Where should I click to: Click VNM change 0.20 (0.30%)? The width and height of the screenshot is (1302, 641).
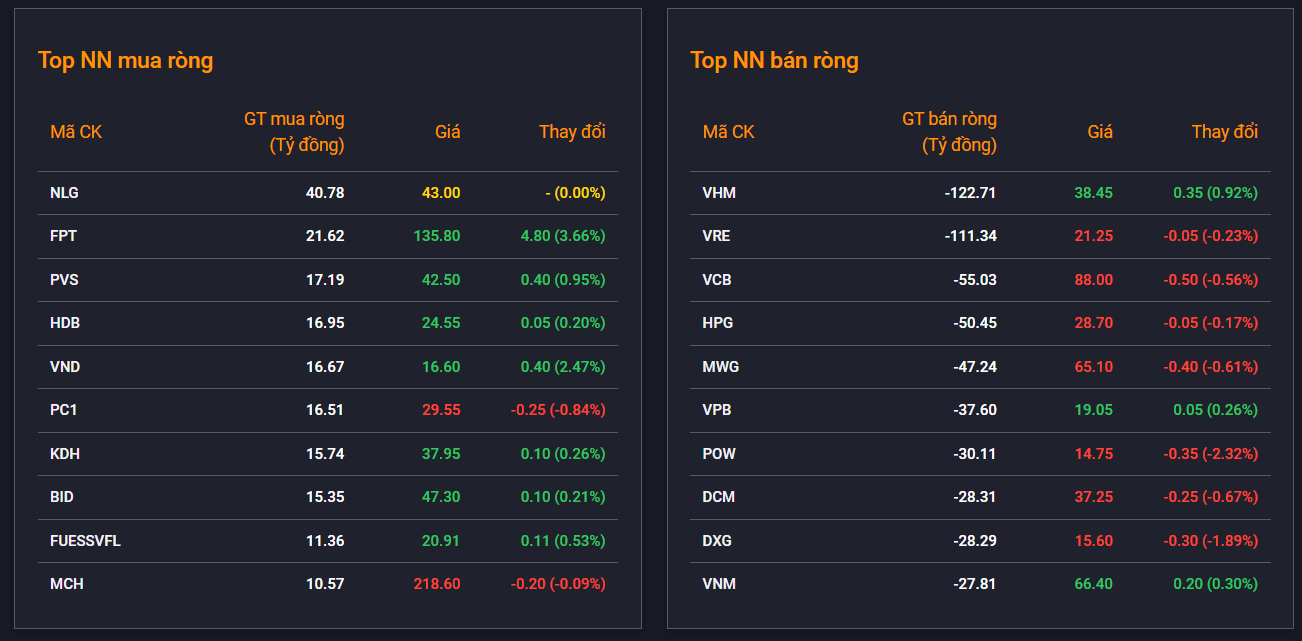pyautogui.click(x=1216, y=584)
